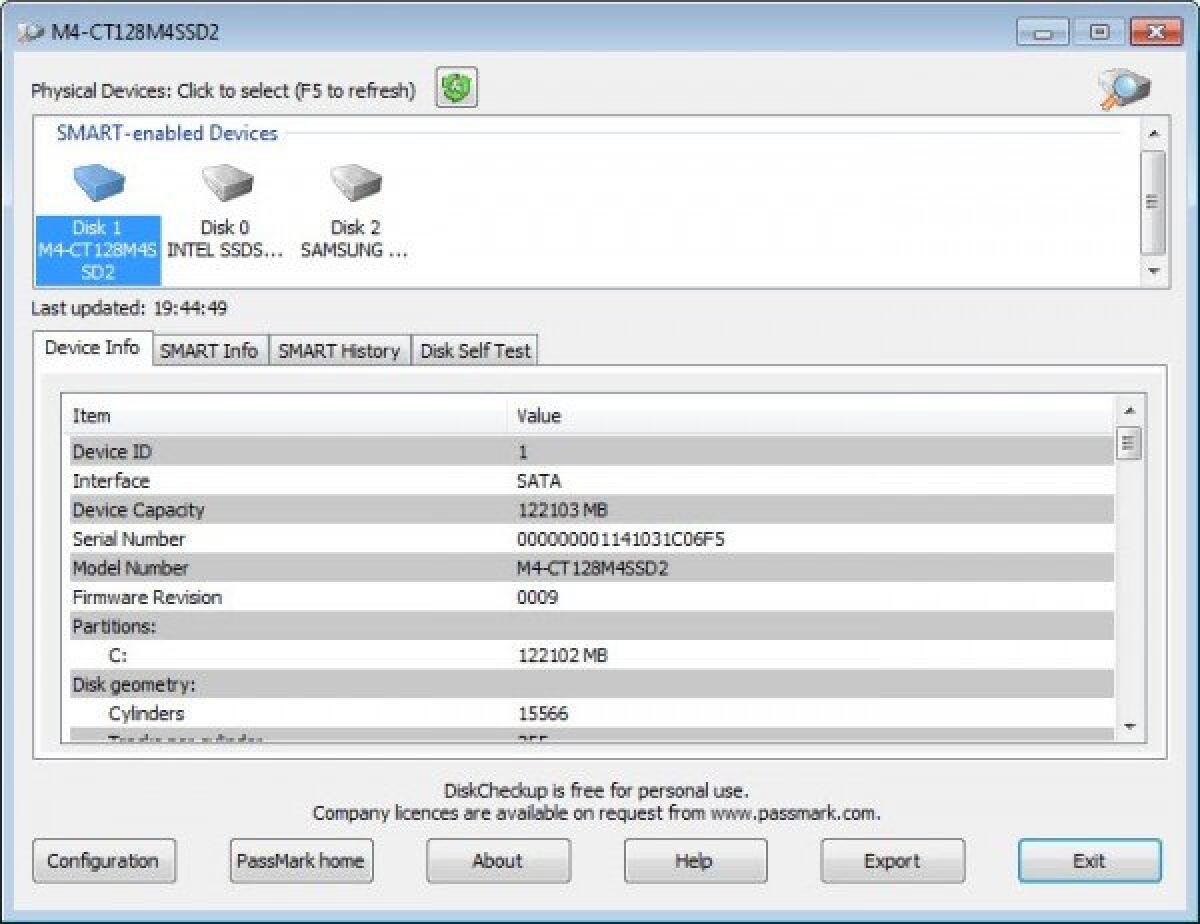Click the green refresh devices icon
Screen dimensions: 1200x924
[x=455, y=87]
